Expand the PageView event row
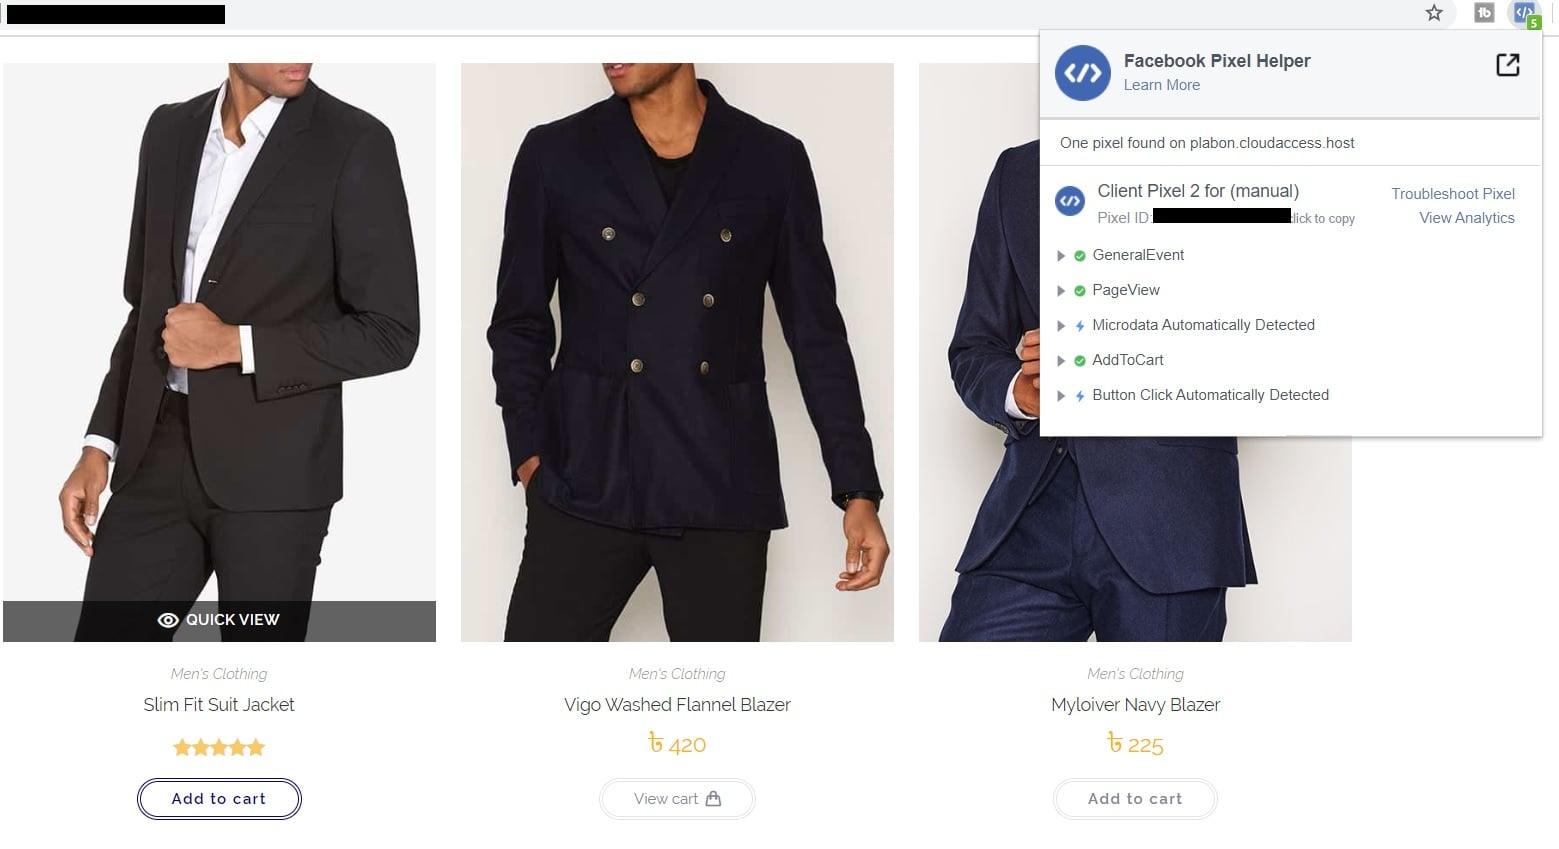1559x849 pixels. click(x=1061, y=291)
